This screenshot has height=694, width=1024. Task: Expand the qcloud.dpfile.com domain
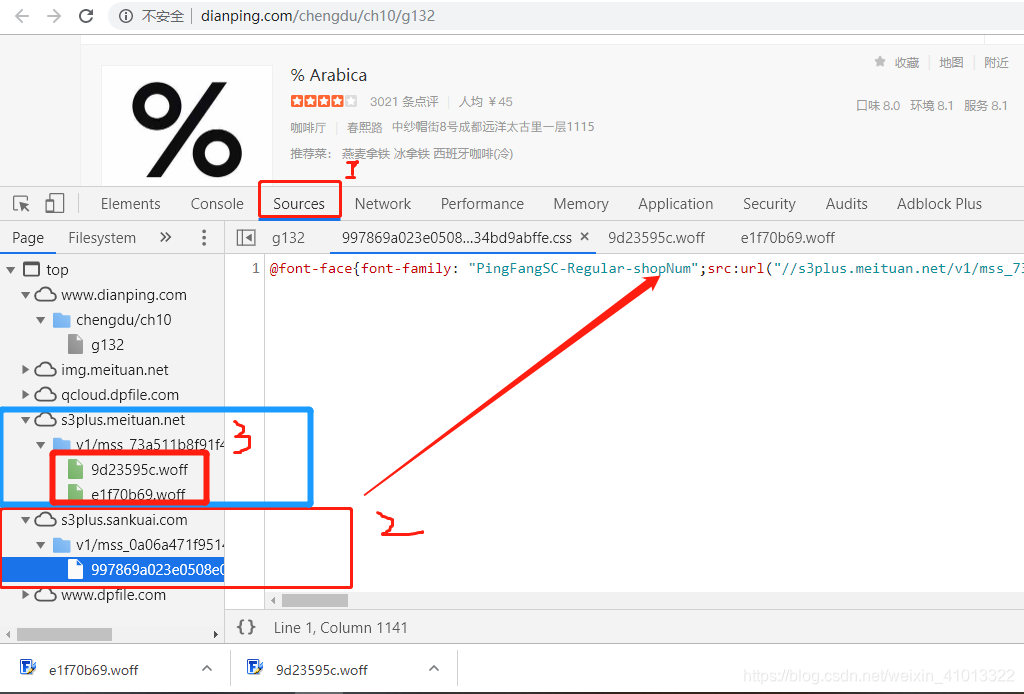pos(25,394)
